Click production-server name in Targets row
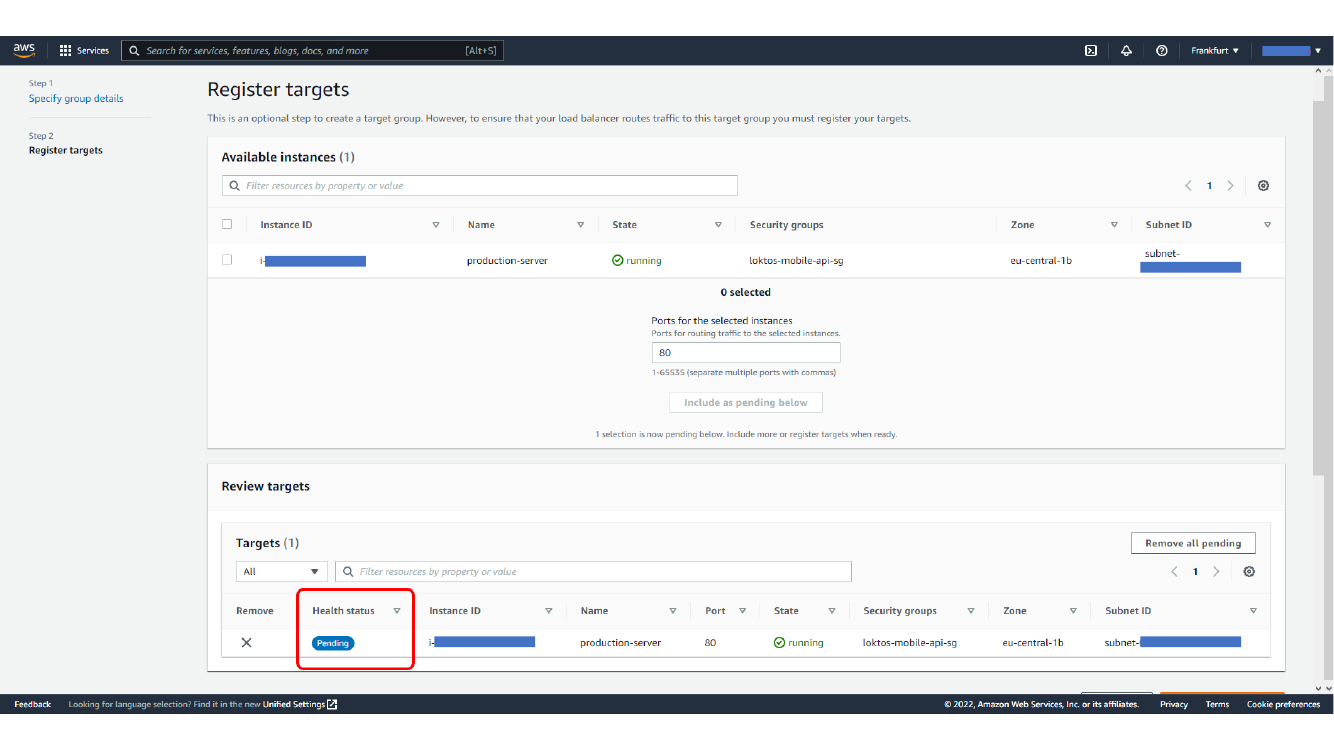 pos(620,643)
